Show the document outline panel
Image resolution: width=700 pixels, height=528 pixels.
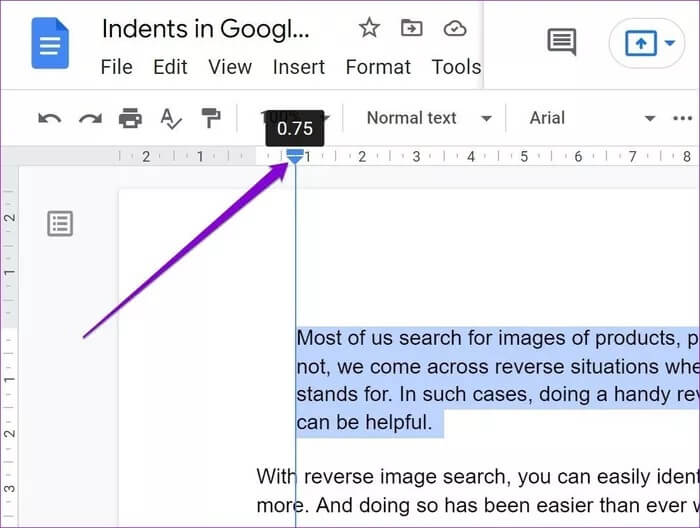(60, 224)
